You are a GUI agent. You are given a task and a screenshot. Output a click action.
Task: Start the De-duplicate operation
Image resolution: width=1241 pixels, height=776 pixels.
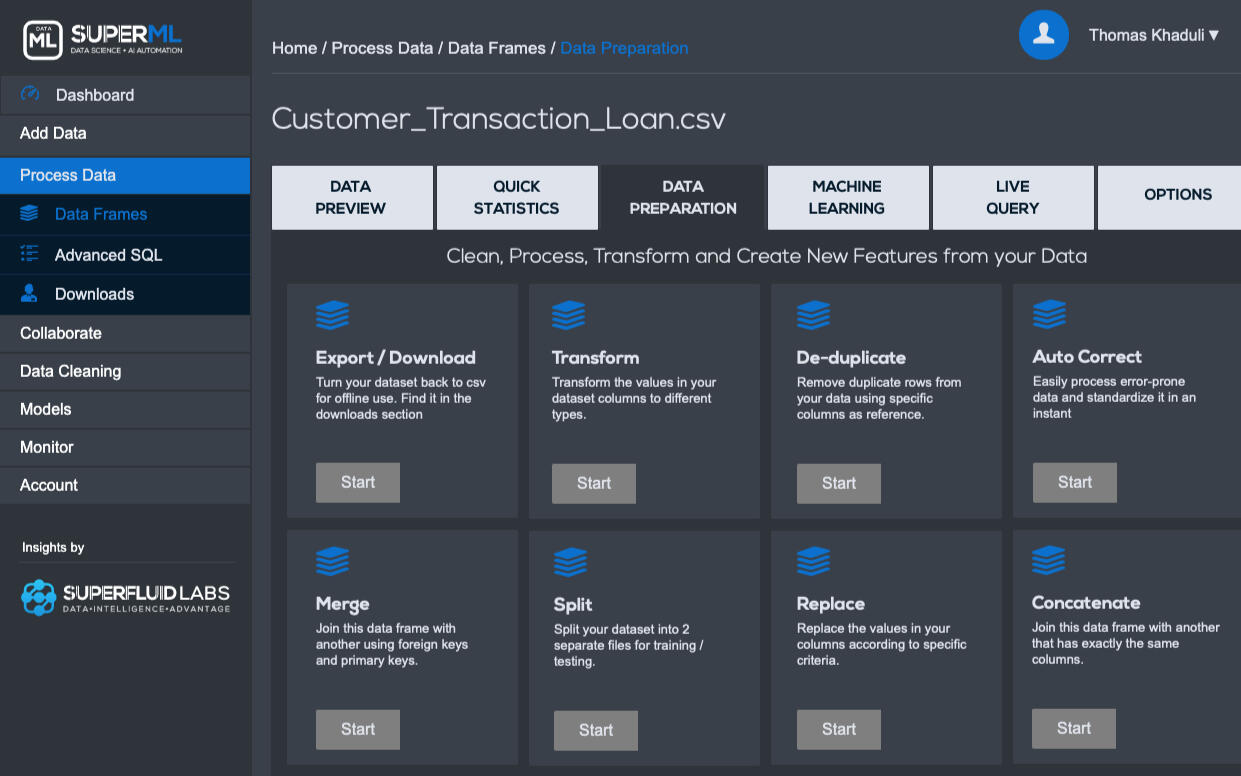pos(838,483)
